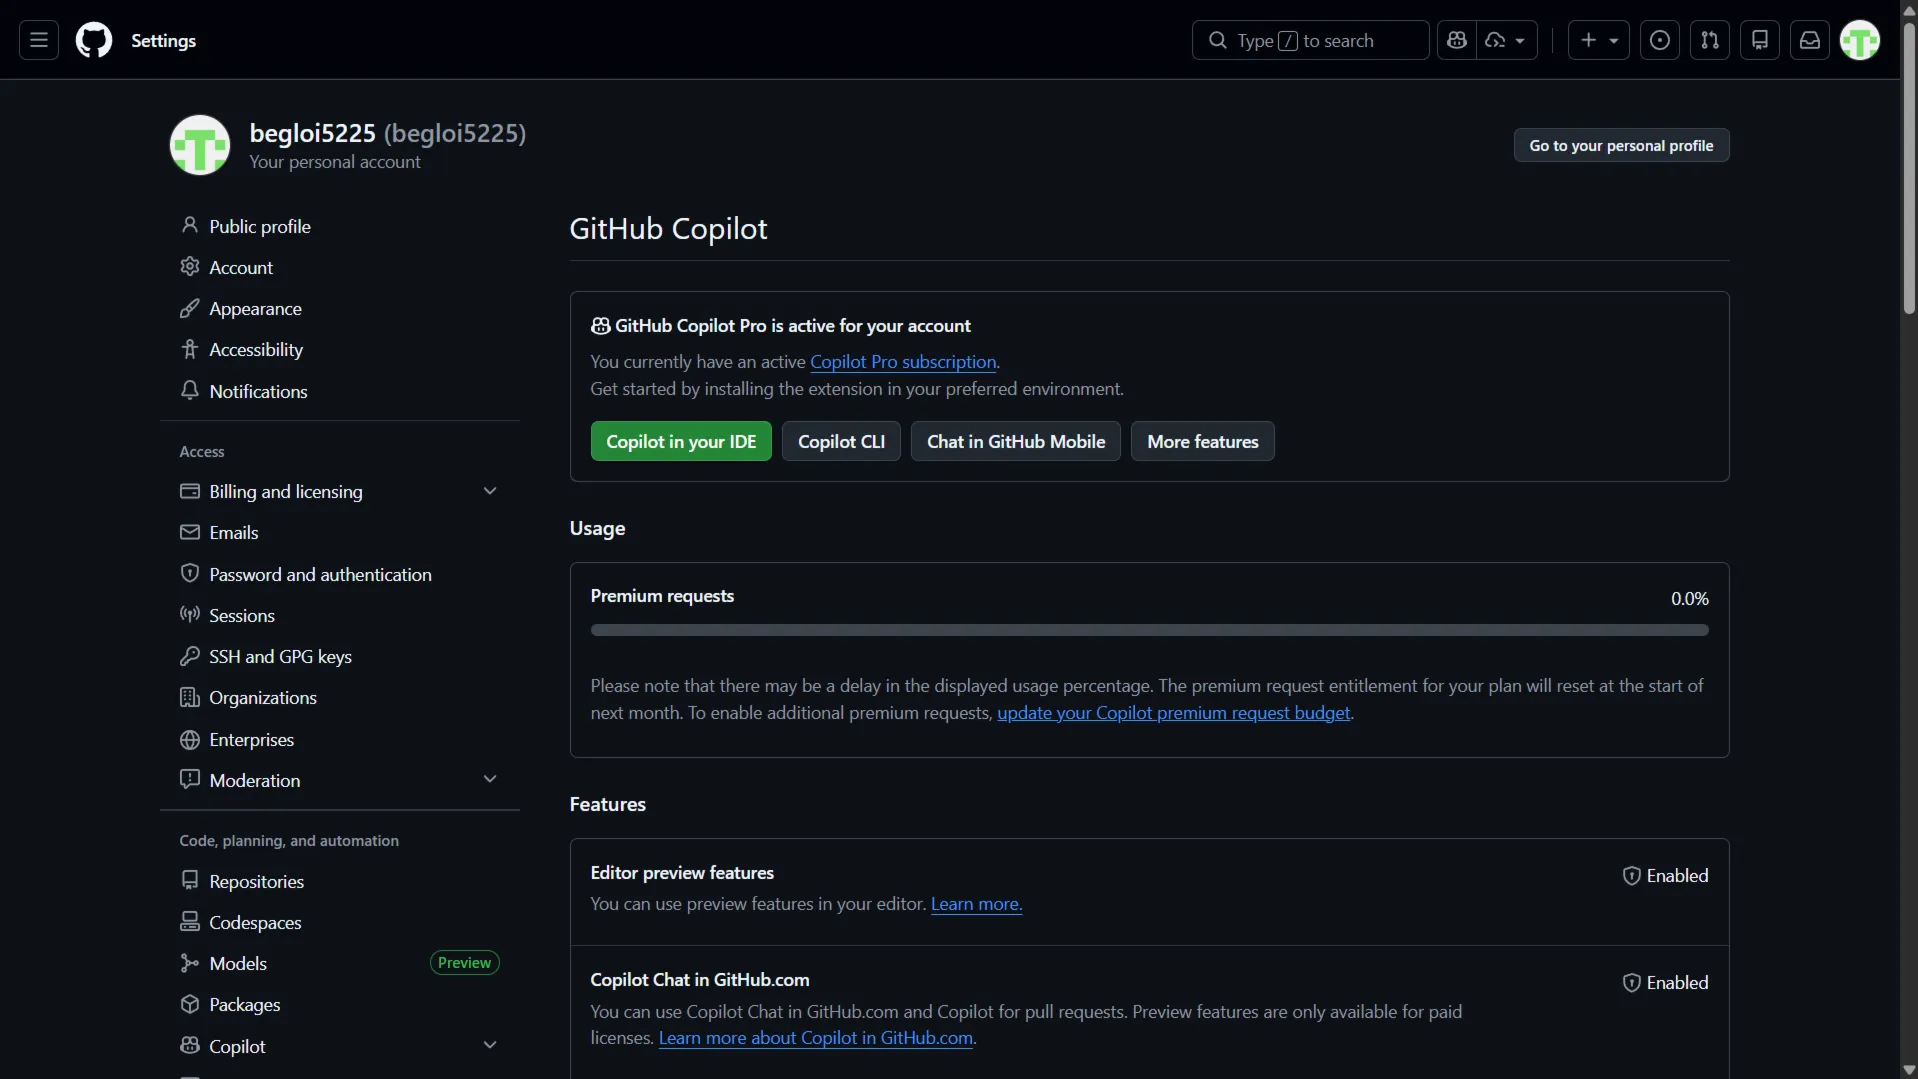1918x1079 pixels.
Task: Click the Premium requests usage bar
Action: coord(1149,630)
